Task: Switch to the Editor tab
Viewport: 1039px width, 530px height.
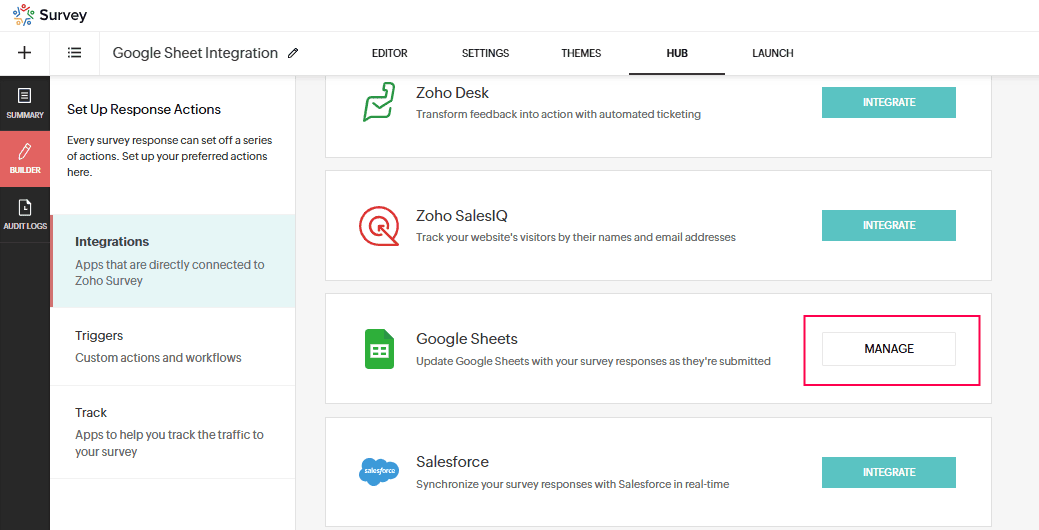Action: coord(389,53)
